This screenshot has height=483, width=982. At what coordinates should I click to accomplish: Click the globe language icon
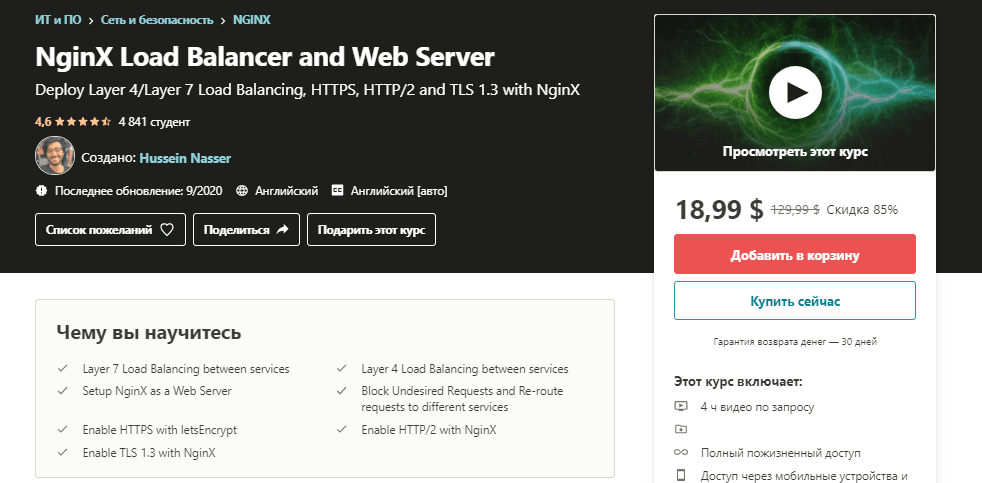coord(242,190)
